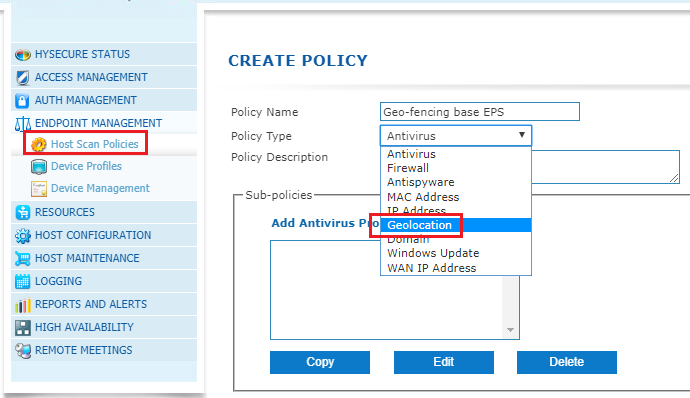Select Firewall policy type option
This screenshot has height=398, width=690.
pyautogui.click(x=456, y=168)
